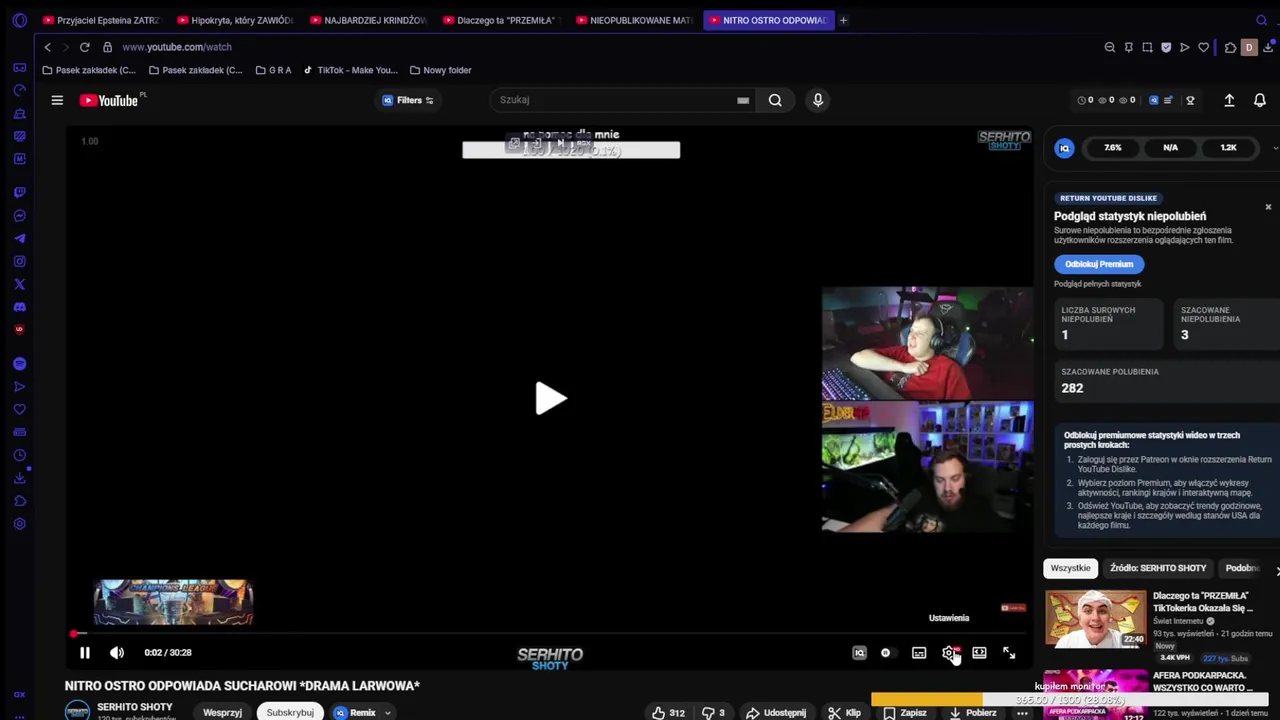Click 'Odblokuj Premium' button
Image resolution: width=1280 pixels, height=720 pixels.
(x=1099, y=264)
